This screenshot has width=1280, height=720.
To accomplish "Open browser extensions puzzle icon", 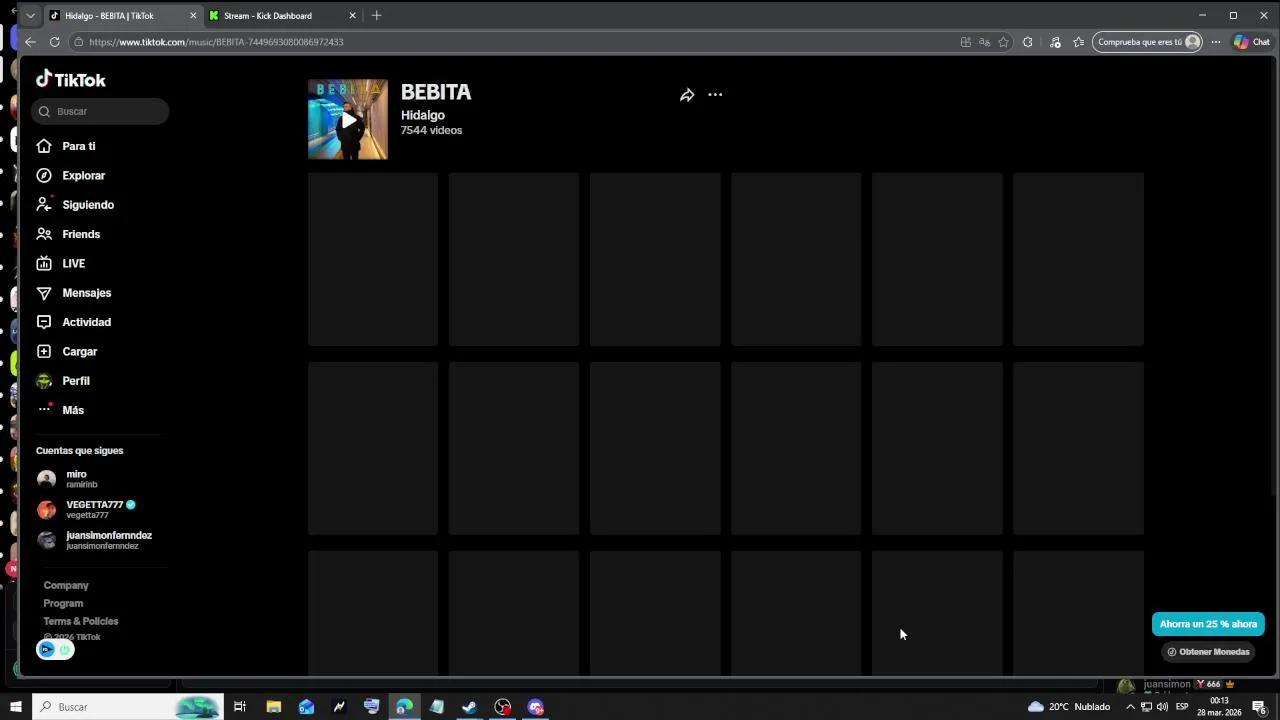I will click(x=1027, y=42).
